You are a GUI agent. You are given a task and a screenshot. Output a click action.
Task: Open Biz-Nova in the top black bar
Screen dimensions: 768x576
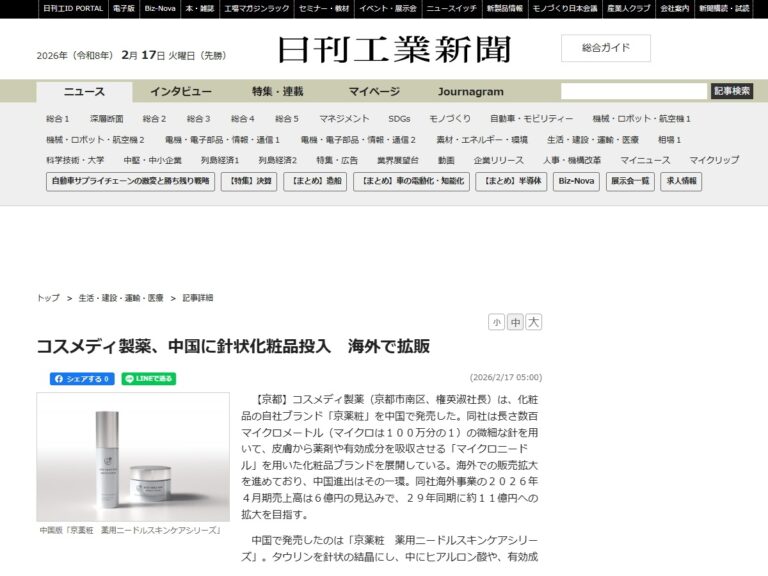coord(160,8)
